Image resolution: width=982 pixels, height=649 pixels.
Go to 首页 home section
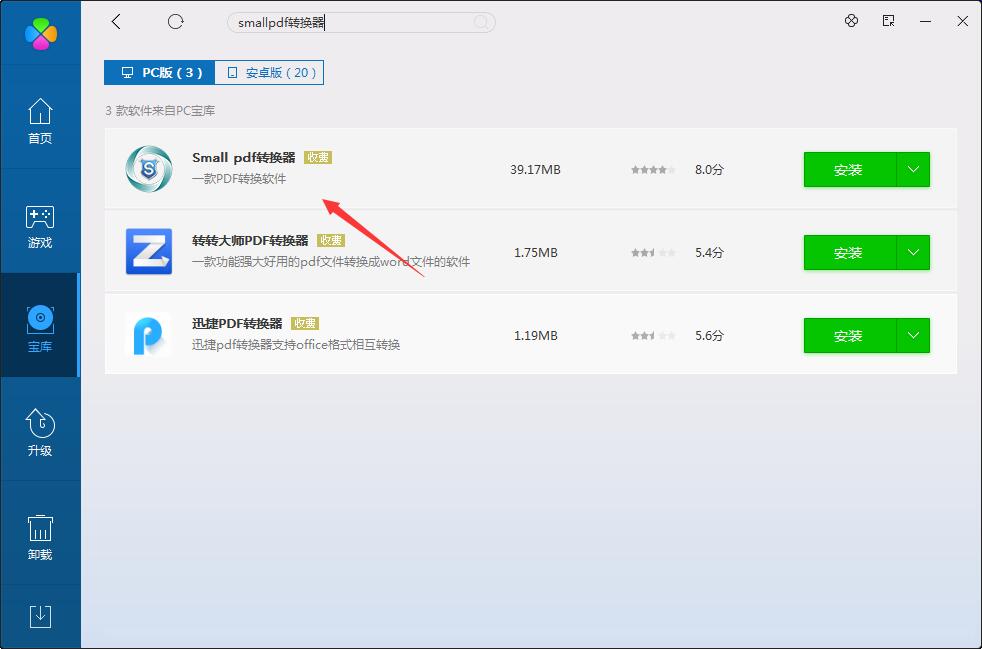[x=40, y=122]
